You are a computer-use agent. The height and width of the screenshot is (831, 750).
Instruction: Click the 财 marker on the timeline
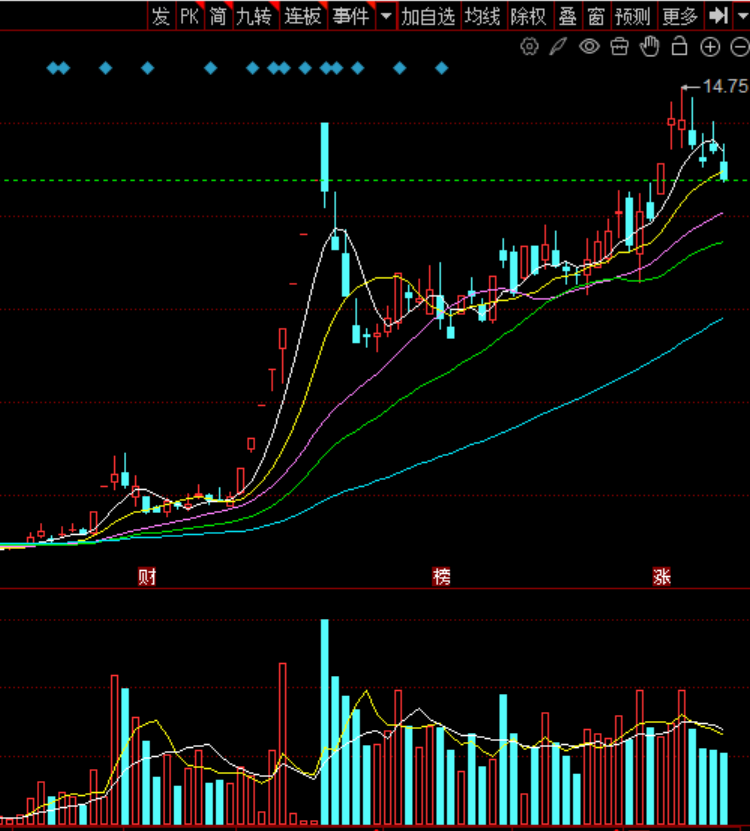[x=147, y=577]
